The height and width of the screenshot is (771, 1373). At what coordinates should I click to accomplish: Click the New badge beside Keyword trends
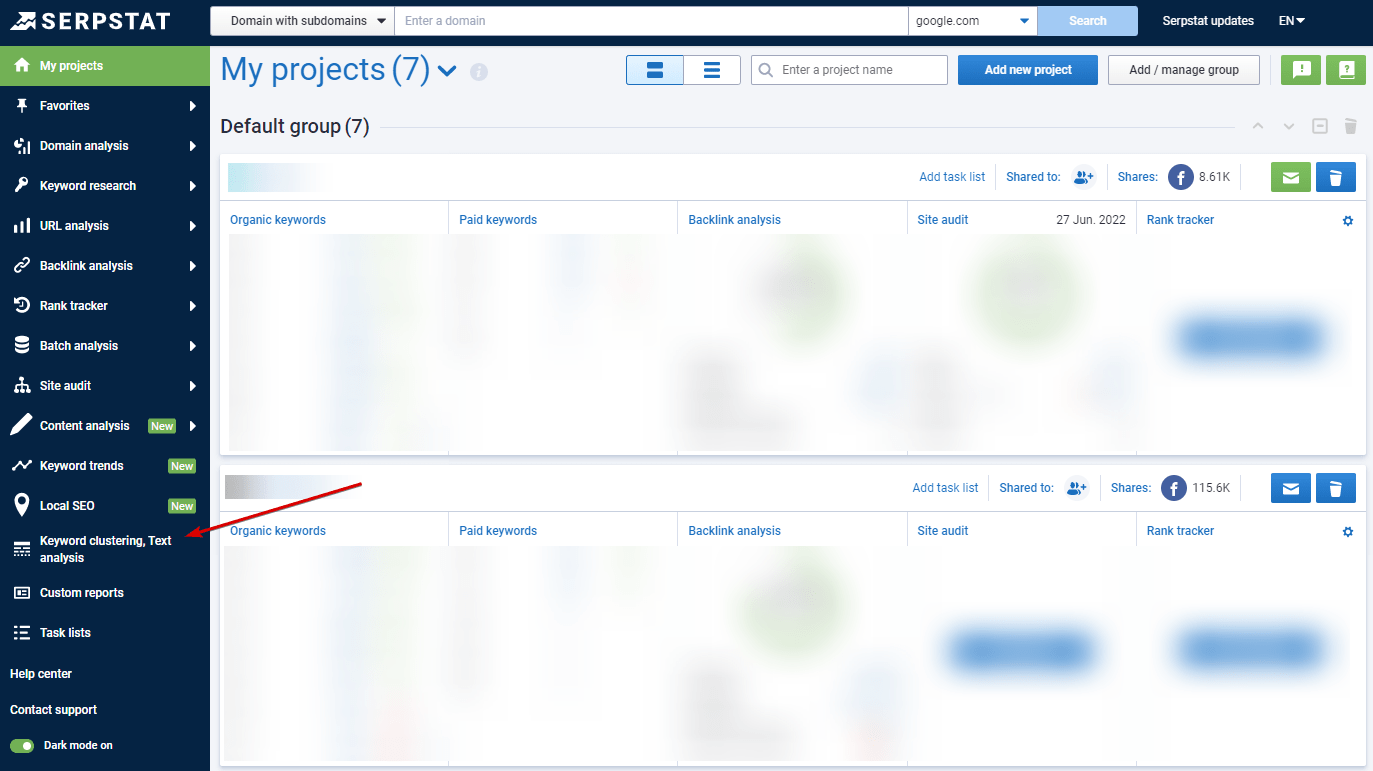click(x=182, y=466)
